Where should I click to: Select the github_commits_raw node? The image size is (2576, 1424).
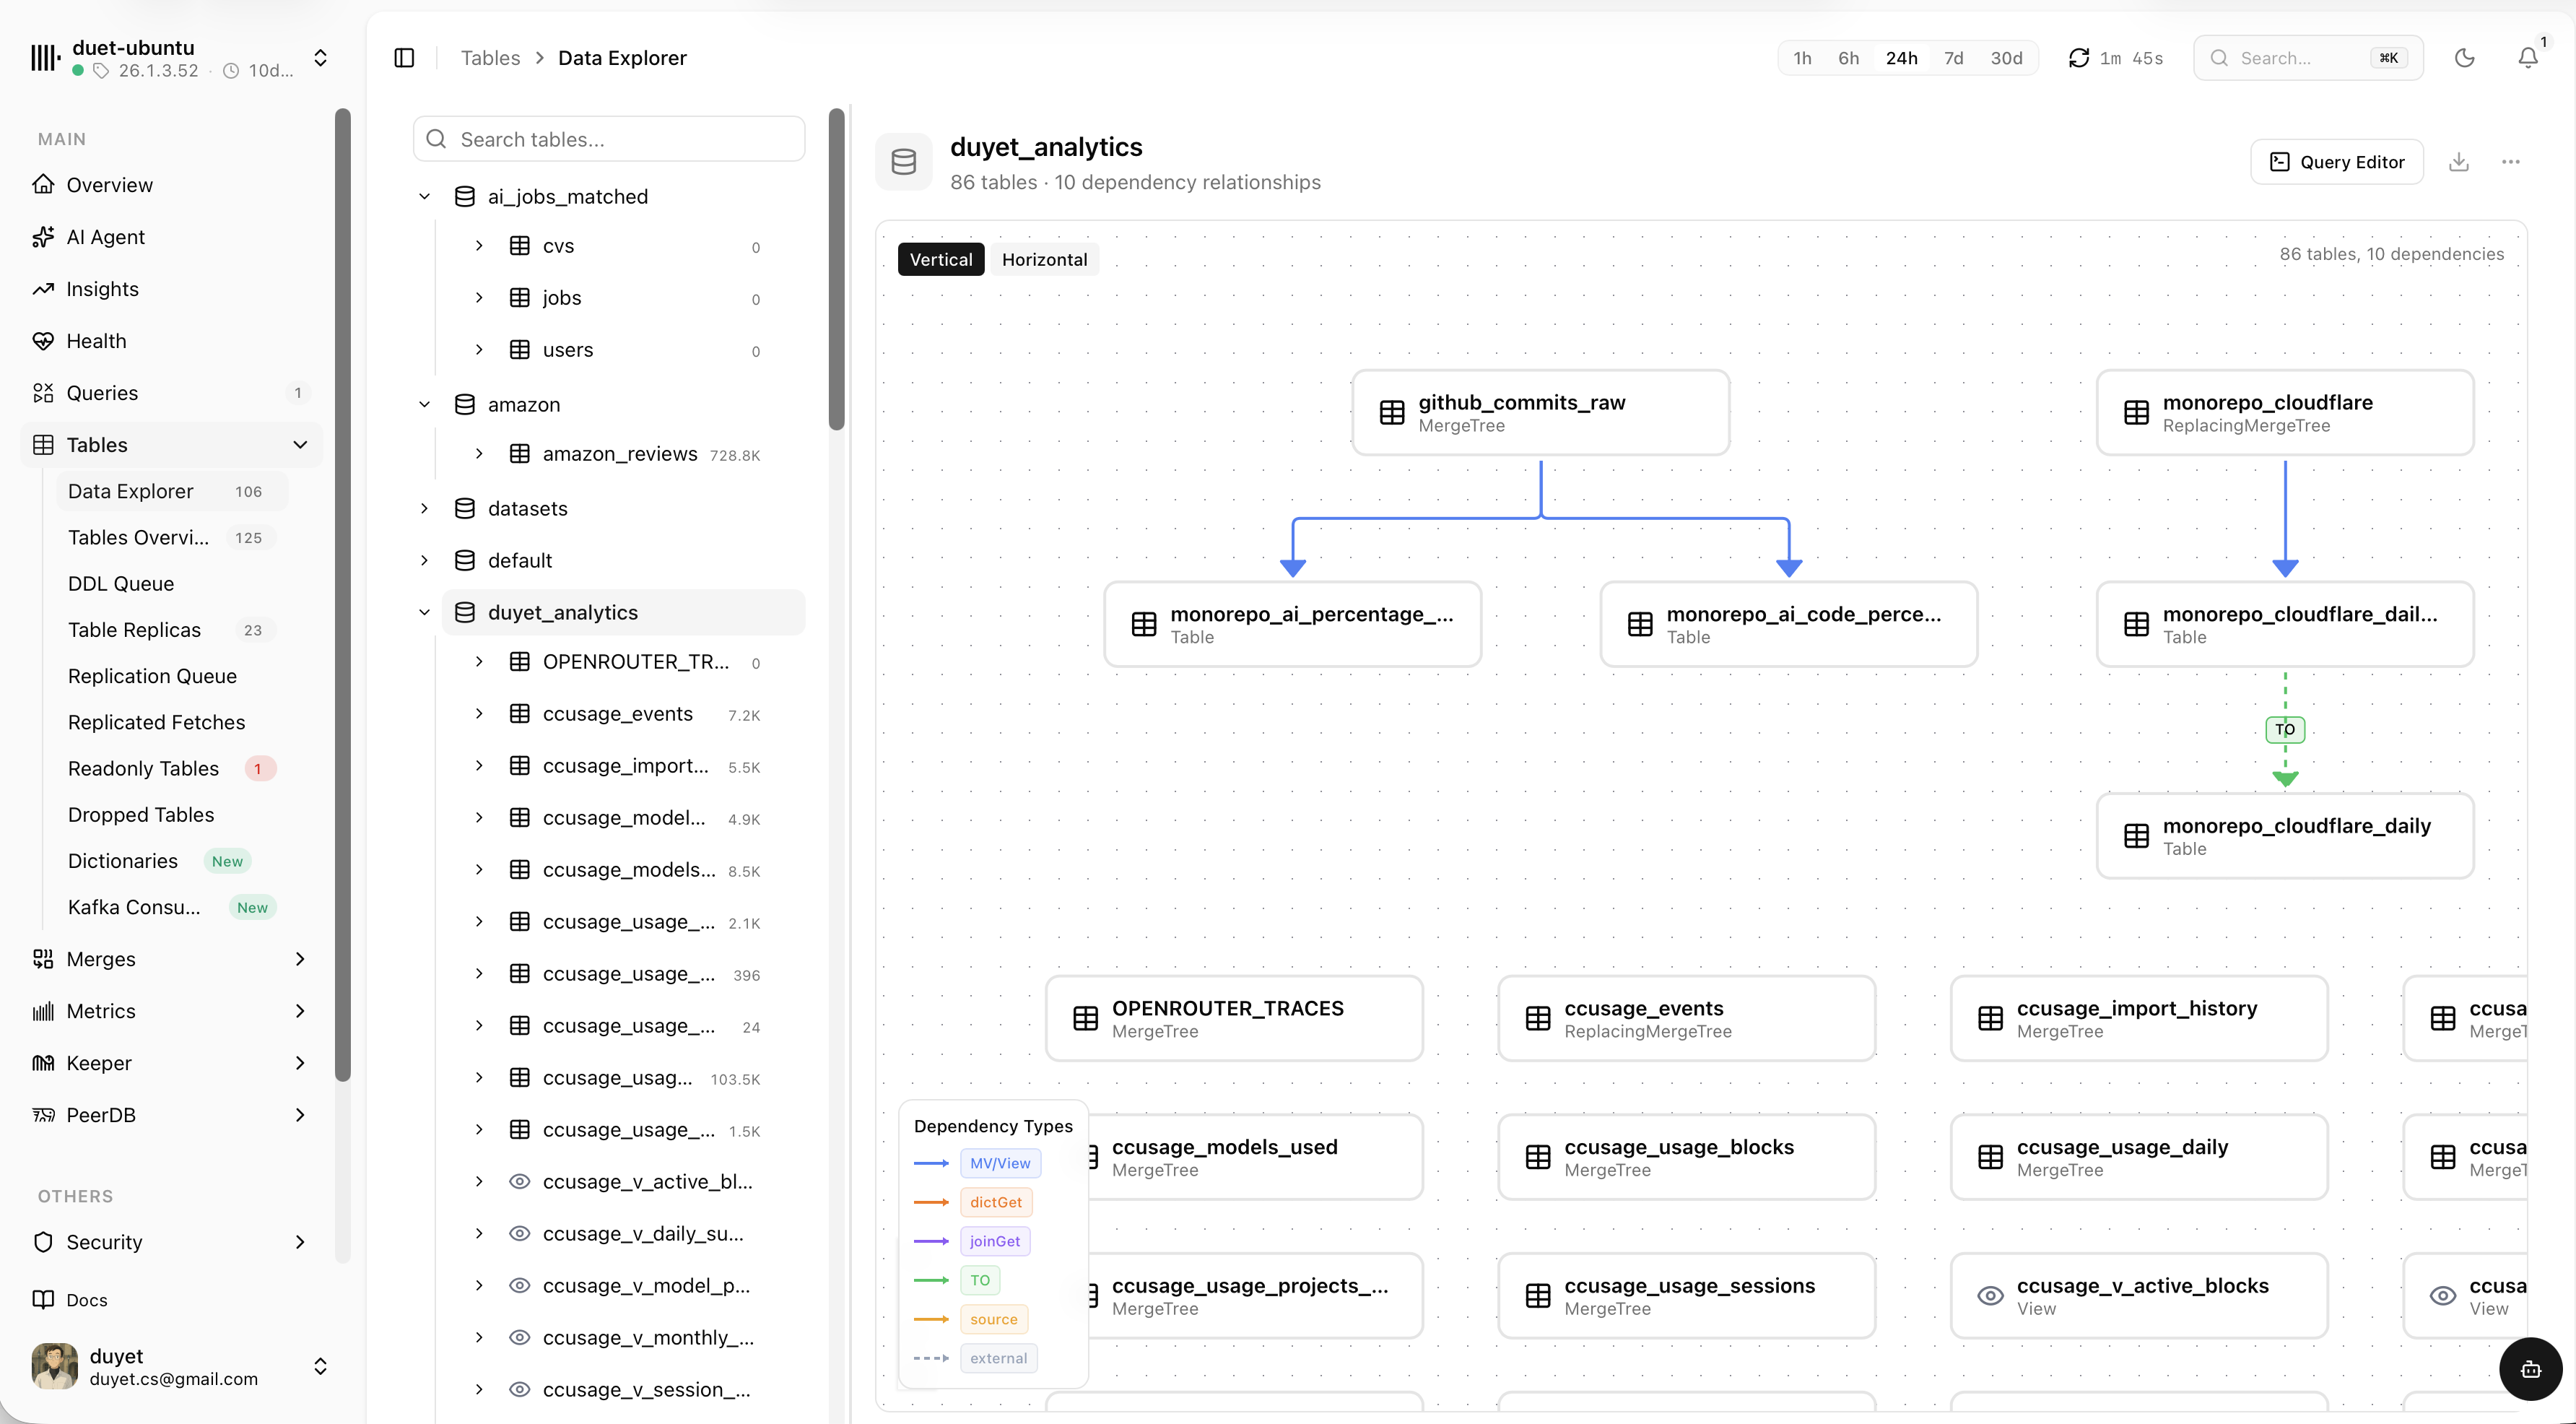coord(1540,413)
